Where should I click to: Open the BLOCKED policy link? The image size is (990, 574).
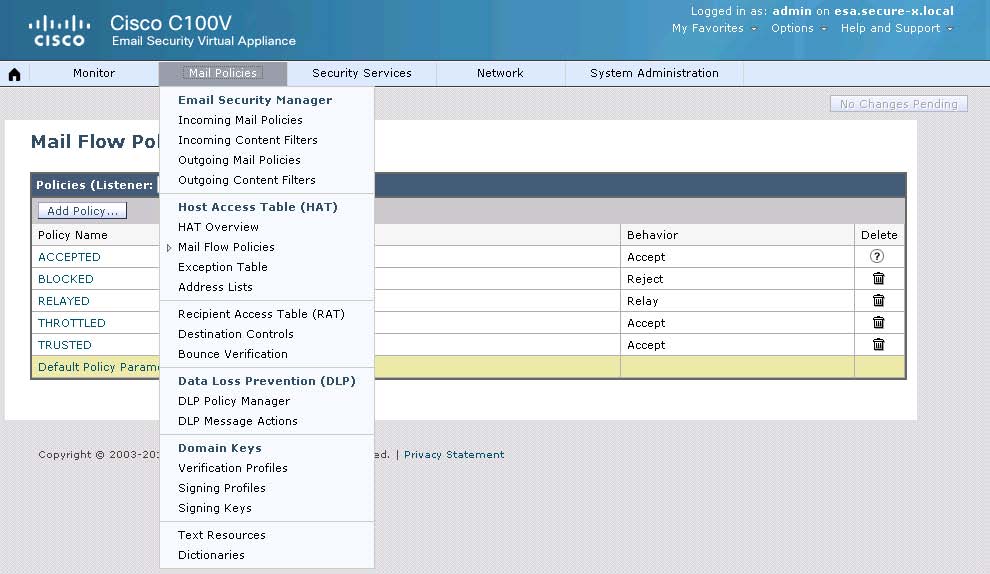(66, 279)
